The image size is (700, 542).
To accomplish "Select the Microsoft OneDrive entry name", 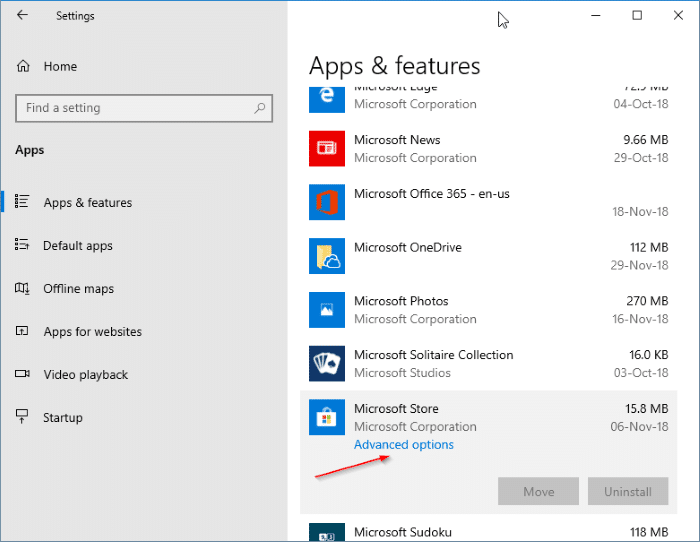I will 408,247.
